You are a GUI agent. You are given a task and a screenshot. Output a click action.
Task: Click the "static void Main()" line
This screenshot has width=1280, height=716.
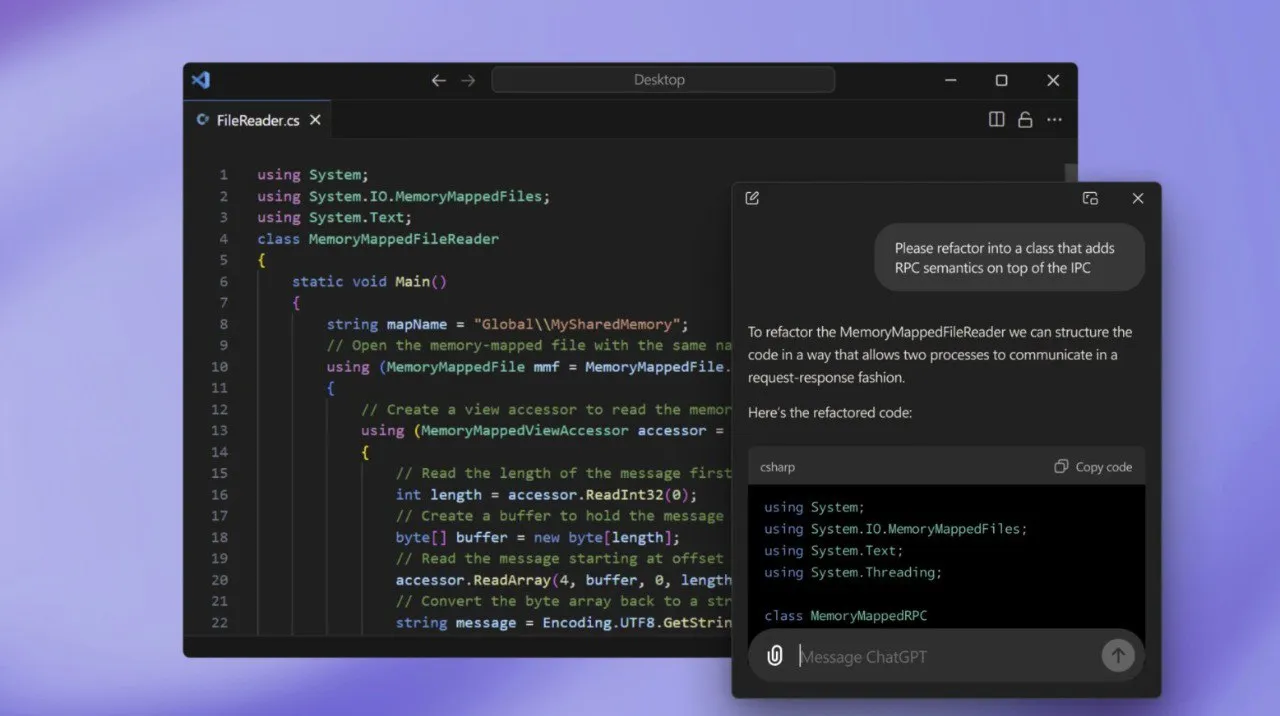pyautogui.click(x=369, y=282)
